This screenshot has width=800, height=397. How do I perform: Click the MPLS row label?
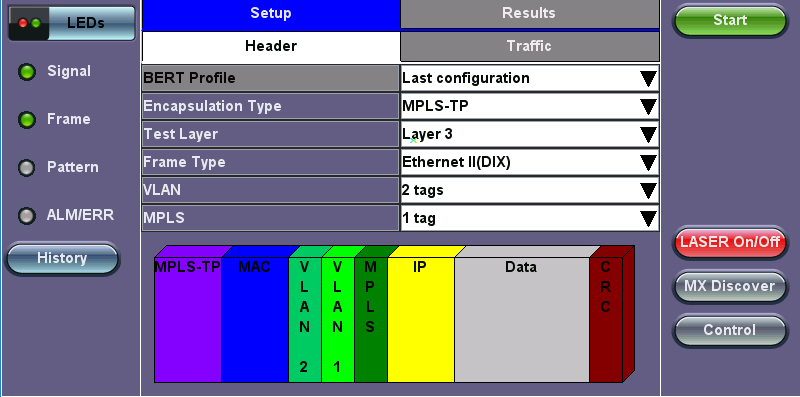(x=270, y=218)
